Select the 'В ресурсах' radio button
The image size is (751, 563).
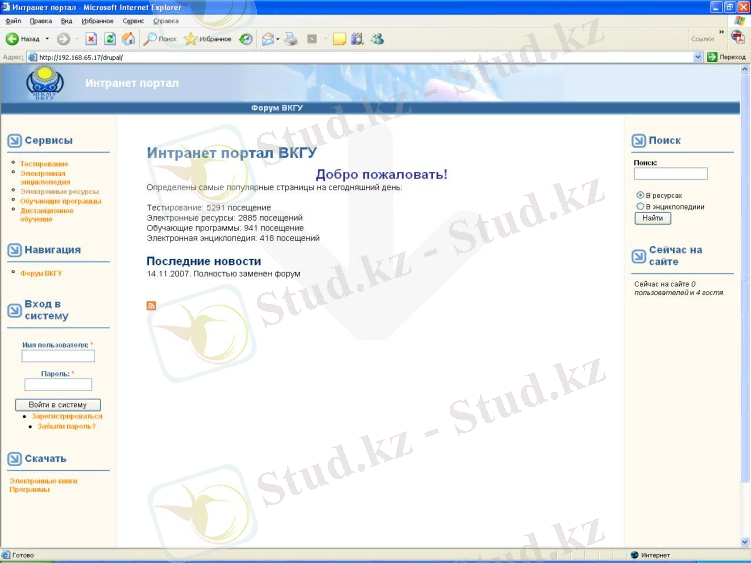click(x=640, y=195)
